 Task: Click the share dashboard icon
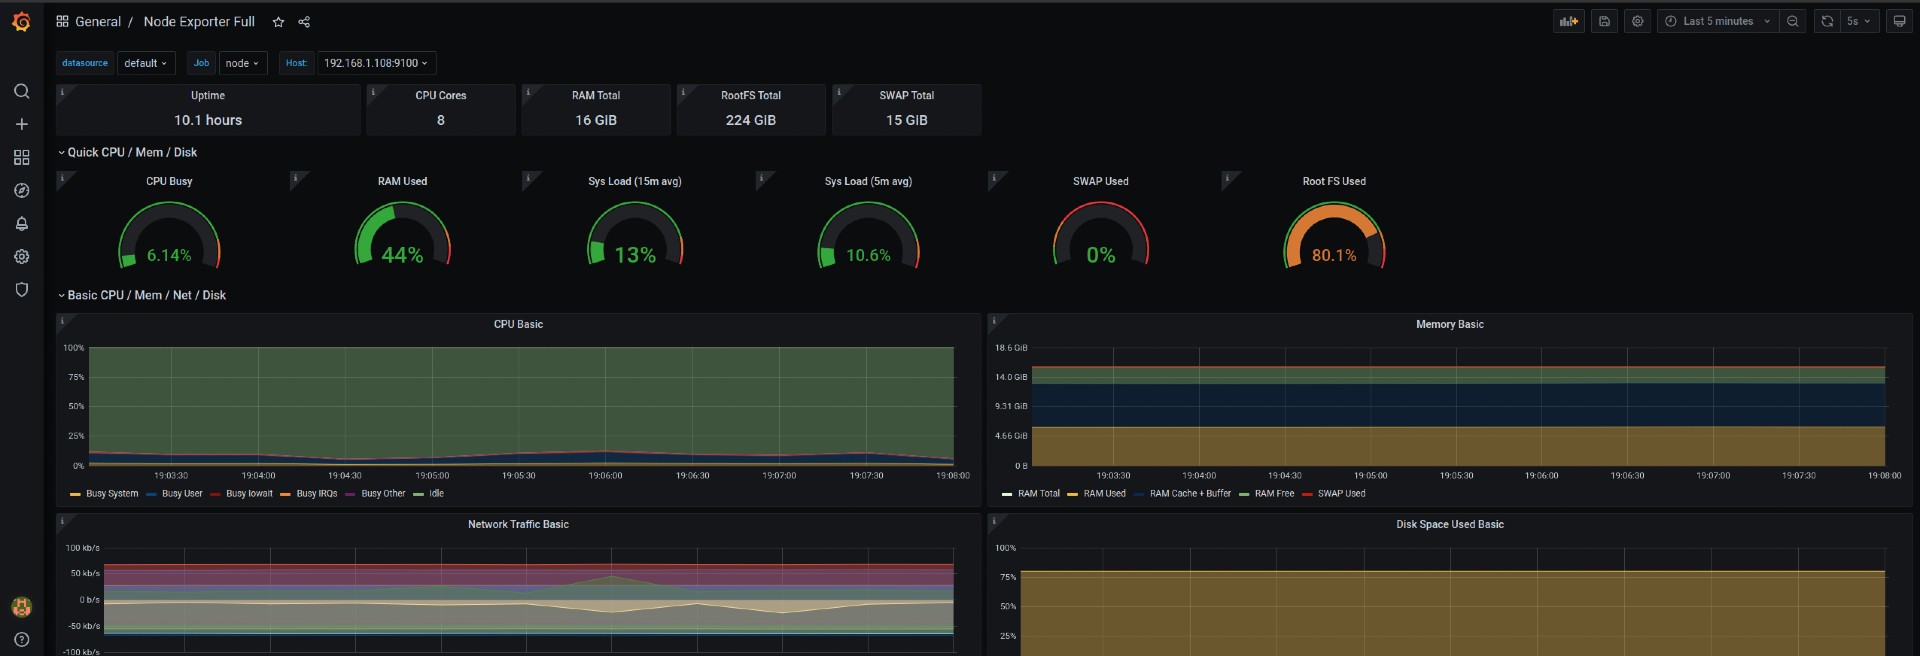tap(304, 22)
